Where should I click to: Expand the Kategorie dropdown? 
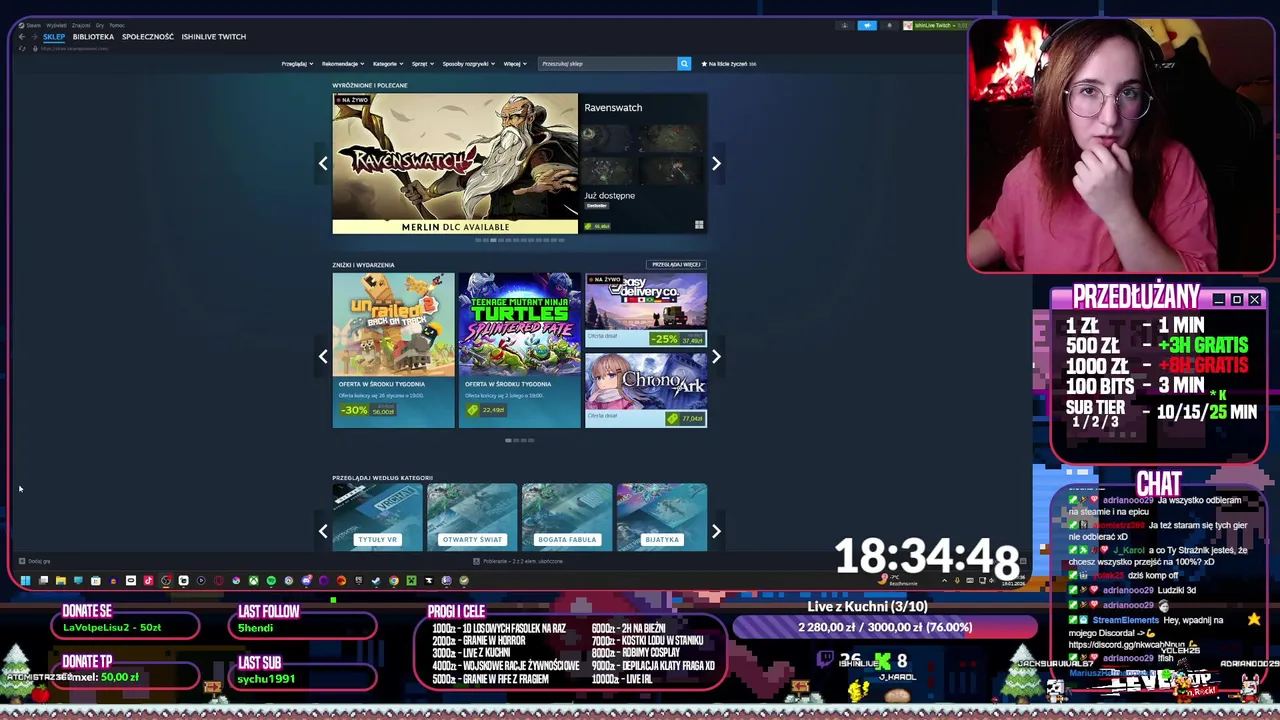[388, 64]
